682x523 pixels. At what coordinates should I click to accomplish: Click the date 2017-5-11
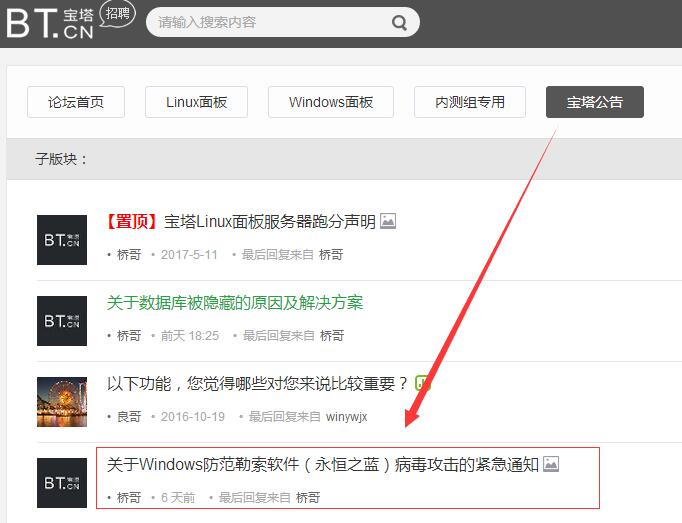point(189,255)
